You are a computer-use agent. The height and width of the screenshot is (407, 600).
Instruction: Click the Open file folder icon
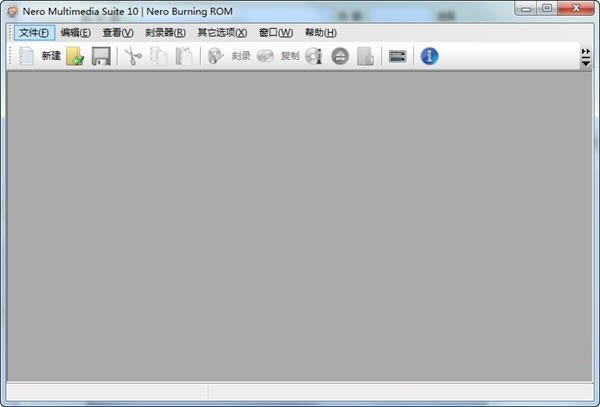[x=75, y=56]
